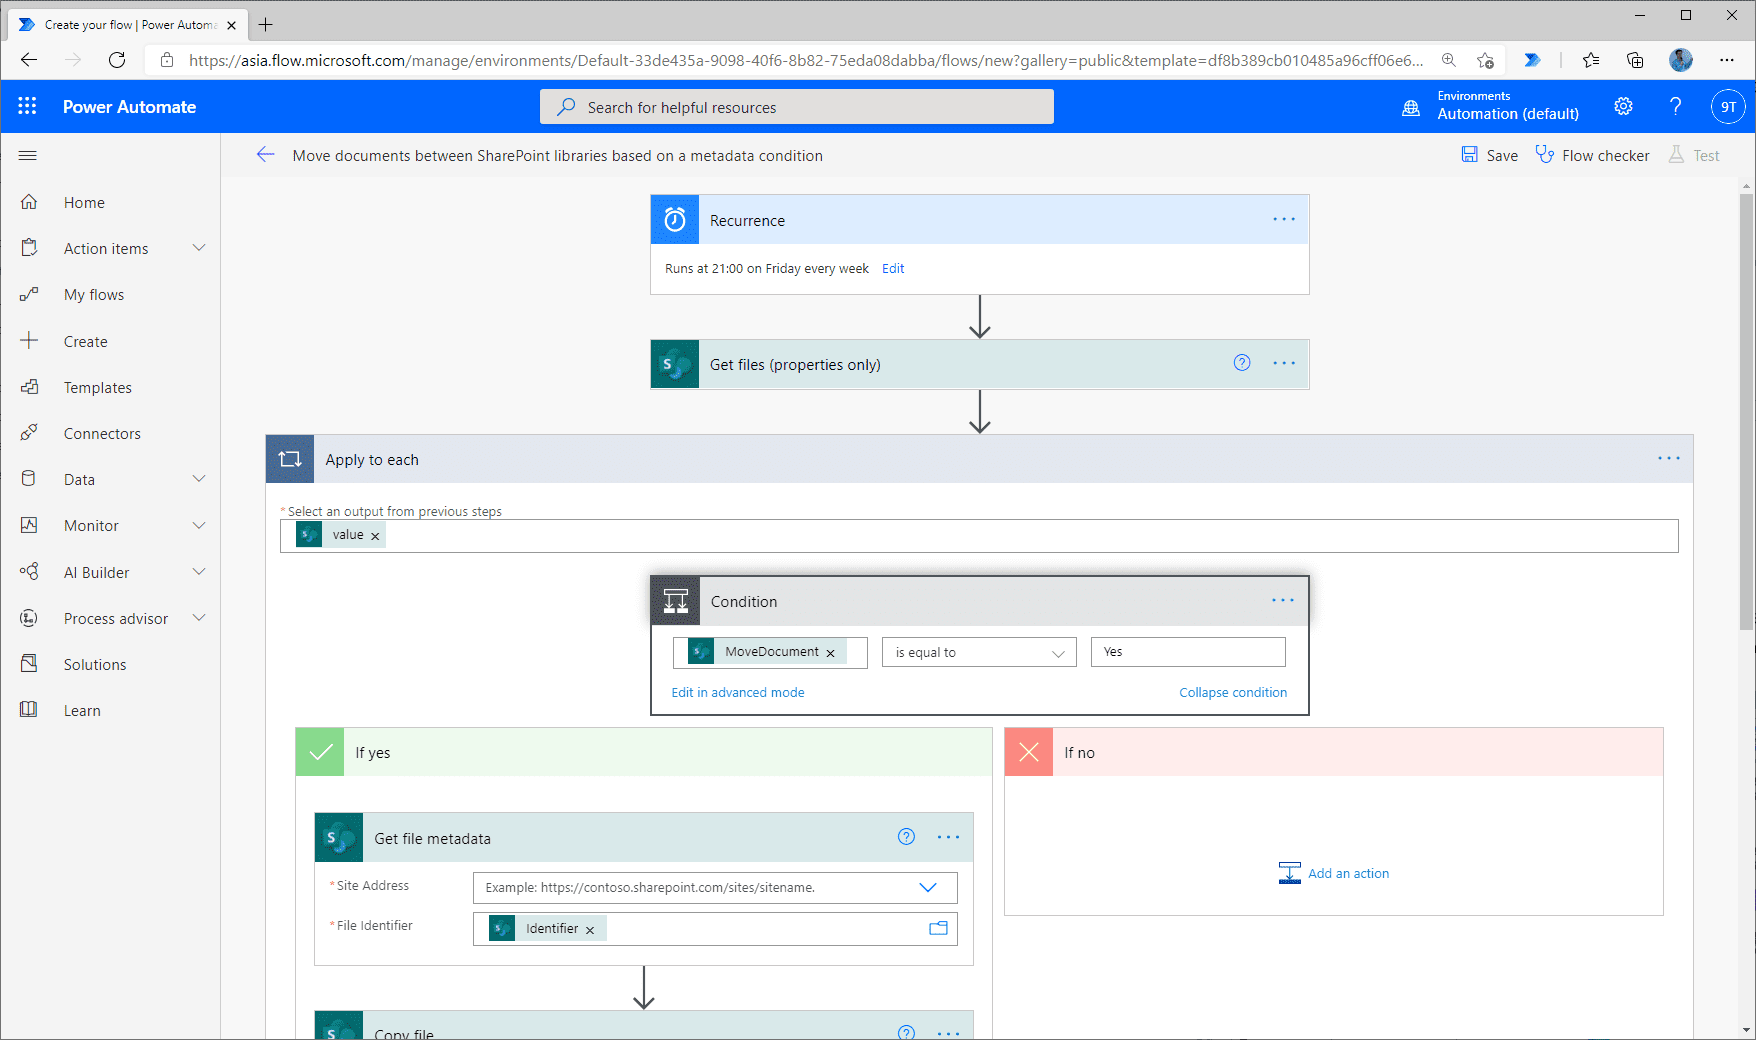Open the Solutions section

(94, 664)
